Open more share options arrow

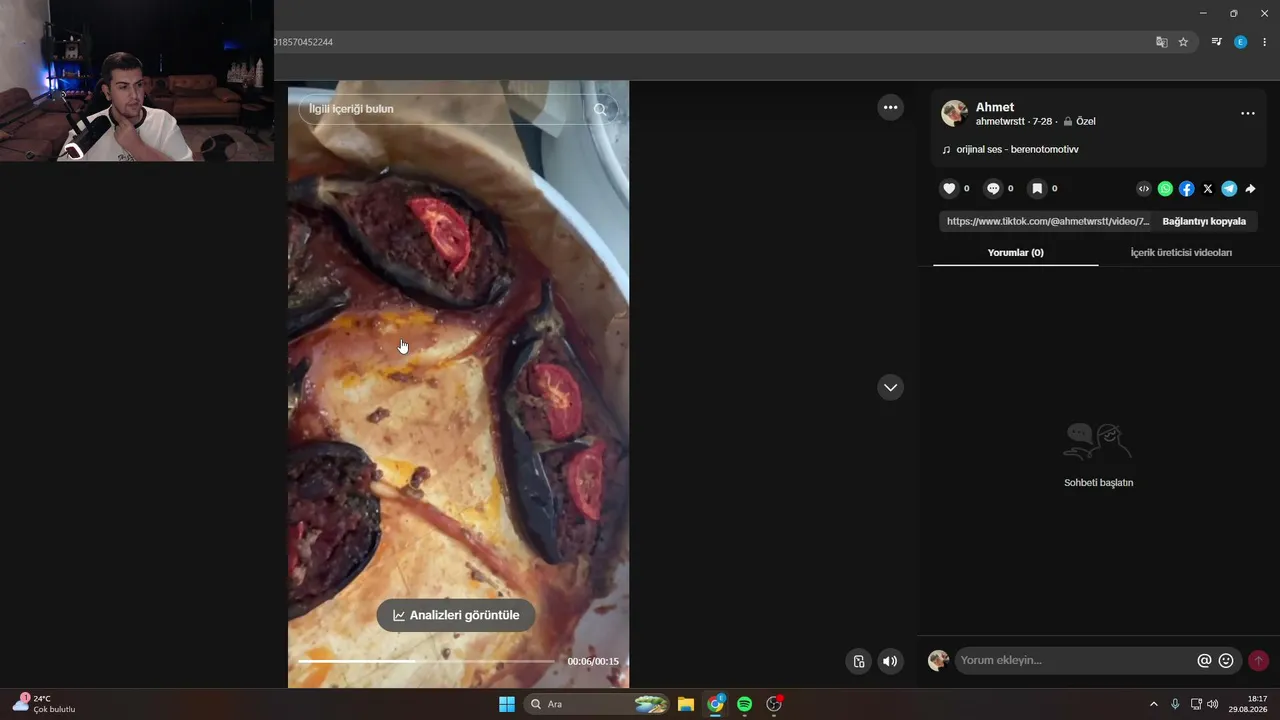coord(1250,188)
